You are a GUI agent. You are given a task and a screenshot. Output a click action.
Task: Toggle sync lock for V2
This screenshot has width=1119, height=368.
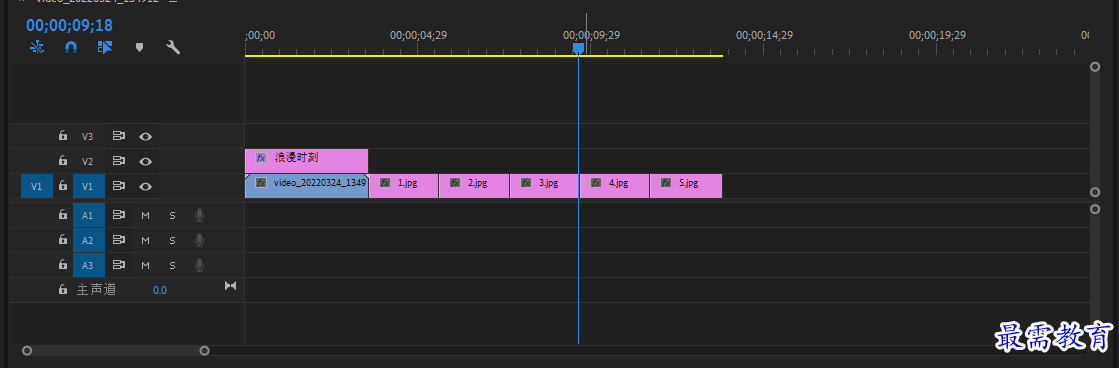coord(118,161)
